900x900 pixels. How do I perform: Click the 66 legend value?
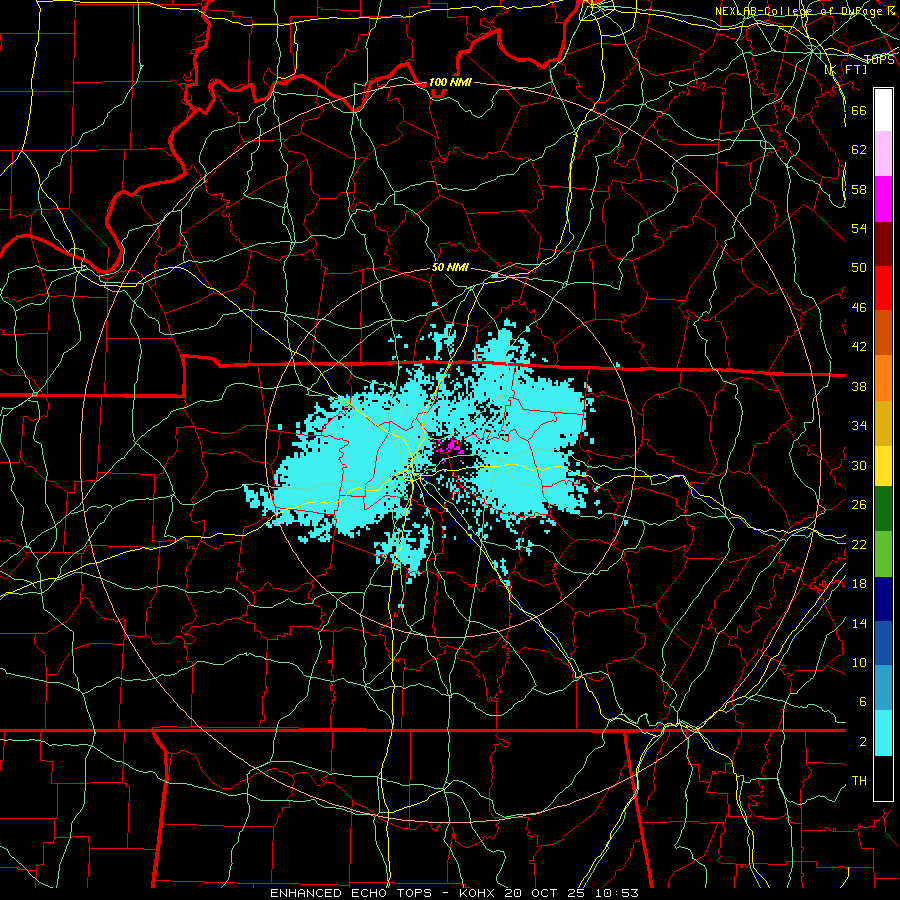coord(859,110)
